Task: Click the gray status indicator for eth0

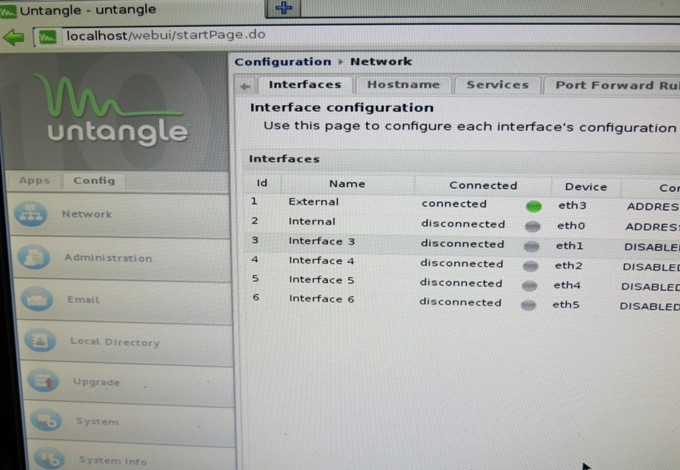Action: tap(533, 226)
